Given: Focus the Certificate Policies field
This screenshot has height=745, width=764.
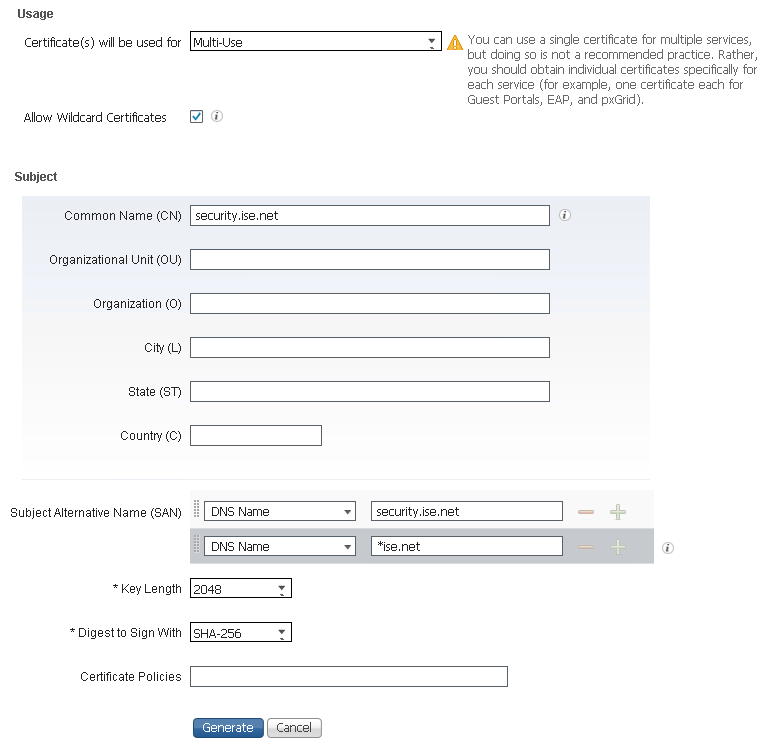Looking at the screenshot, I should click(x=349, y=676).
